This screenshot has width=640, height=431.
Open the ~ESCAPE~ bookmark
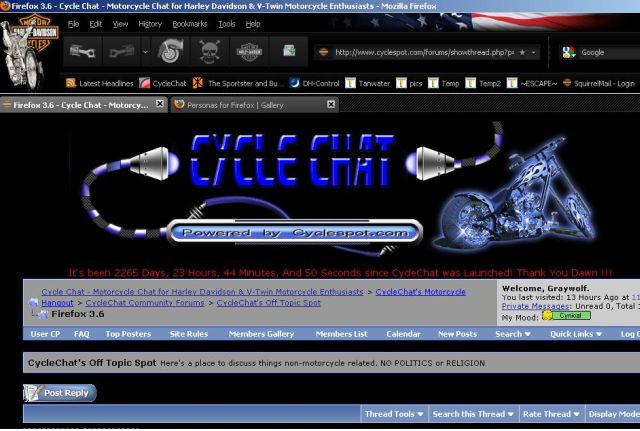(532, 83)
